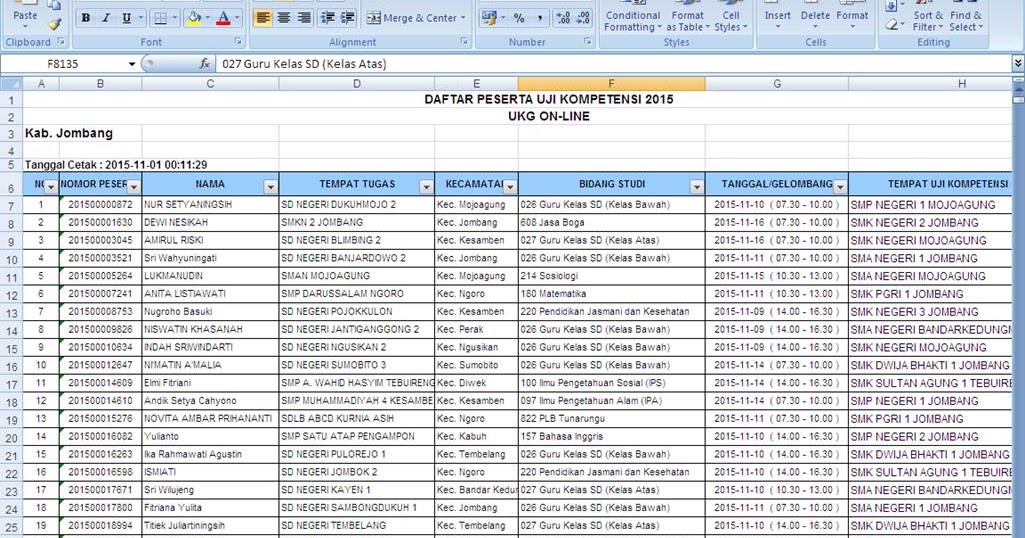
Task: Select column D header
Action: coord(356,84)
